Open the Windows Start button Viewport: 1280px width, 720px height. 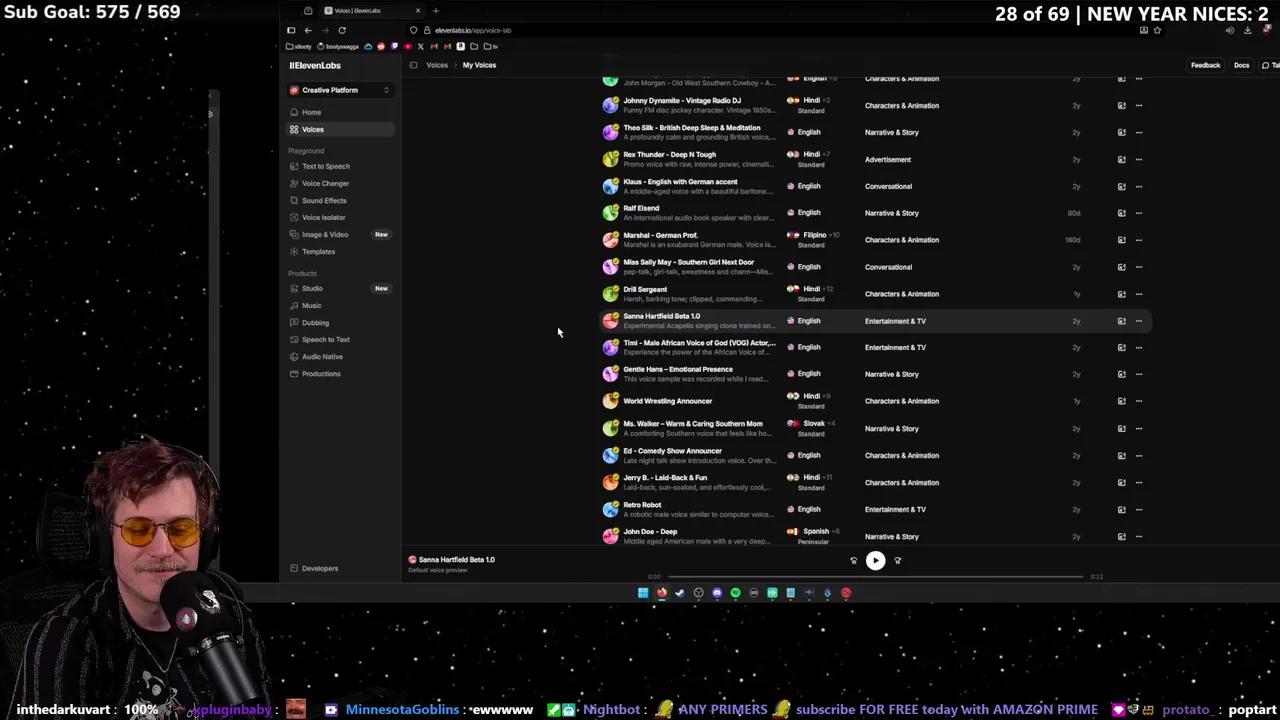(643, 593)
